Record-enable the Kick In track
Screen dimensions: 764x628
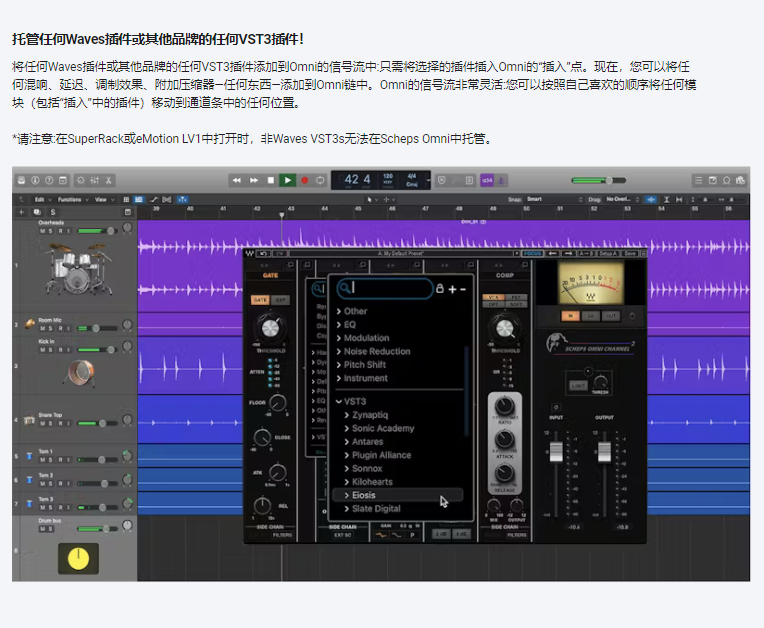click(60, 350)
